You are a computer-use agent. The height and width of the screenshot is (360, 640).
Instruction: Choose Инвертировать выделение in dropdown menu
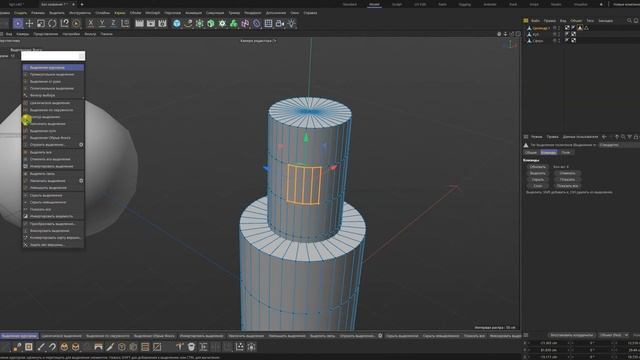click(x=53, y=167)
